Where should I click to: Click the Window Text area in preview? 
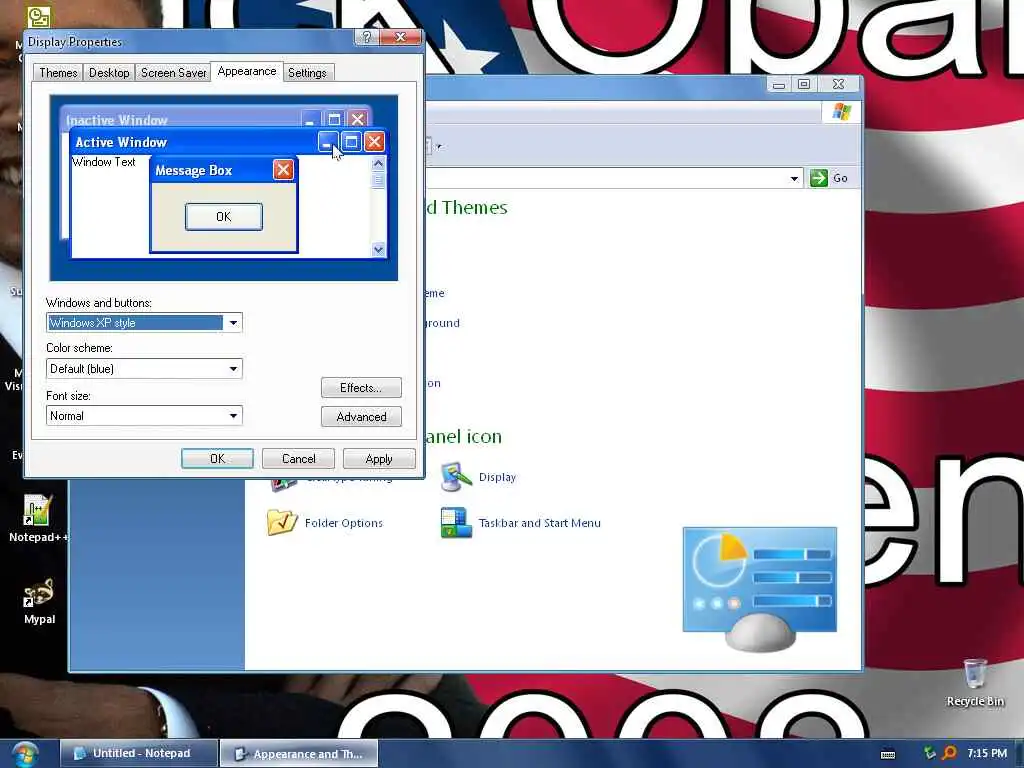pos(104,162)
